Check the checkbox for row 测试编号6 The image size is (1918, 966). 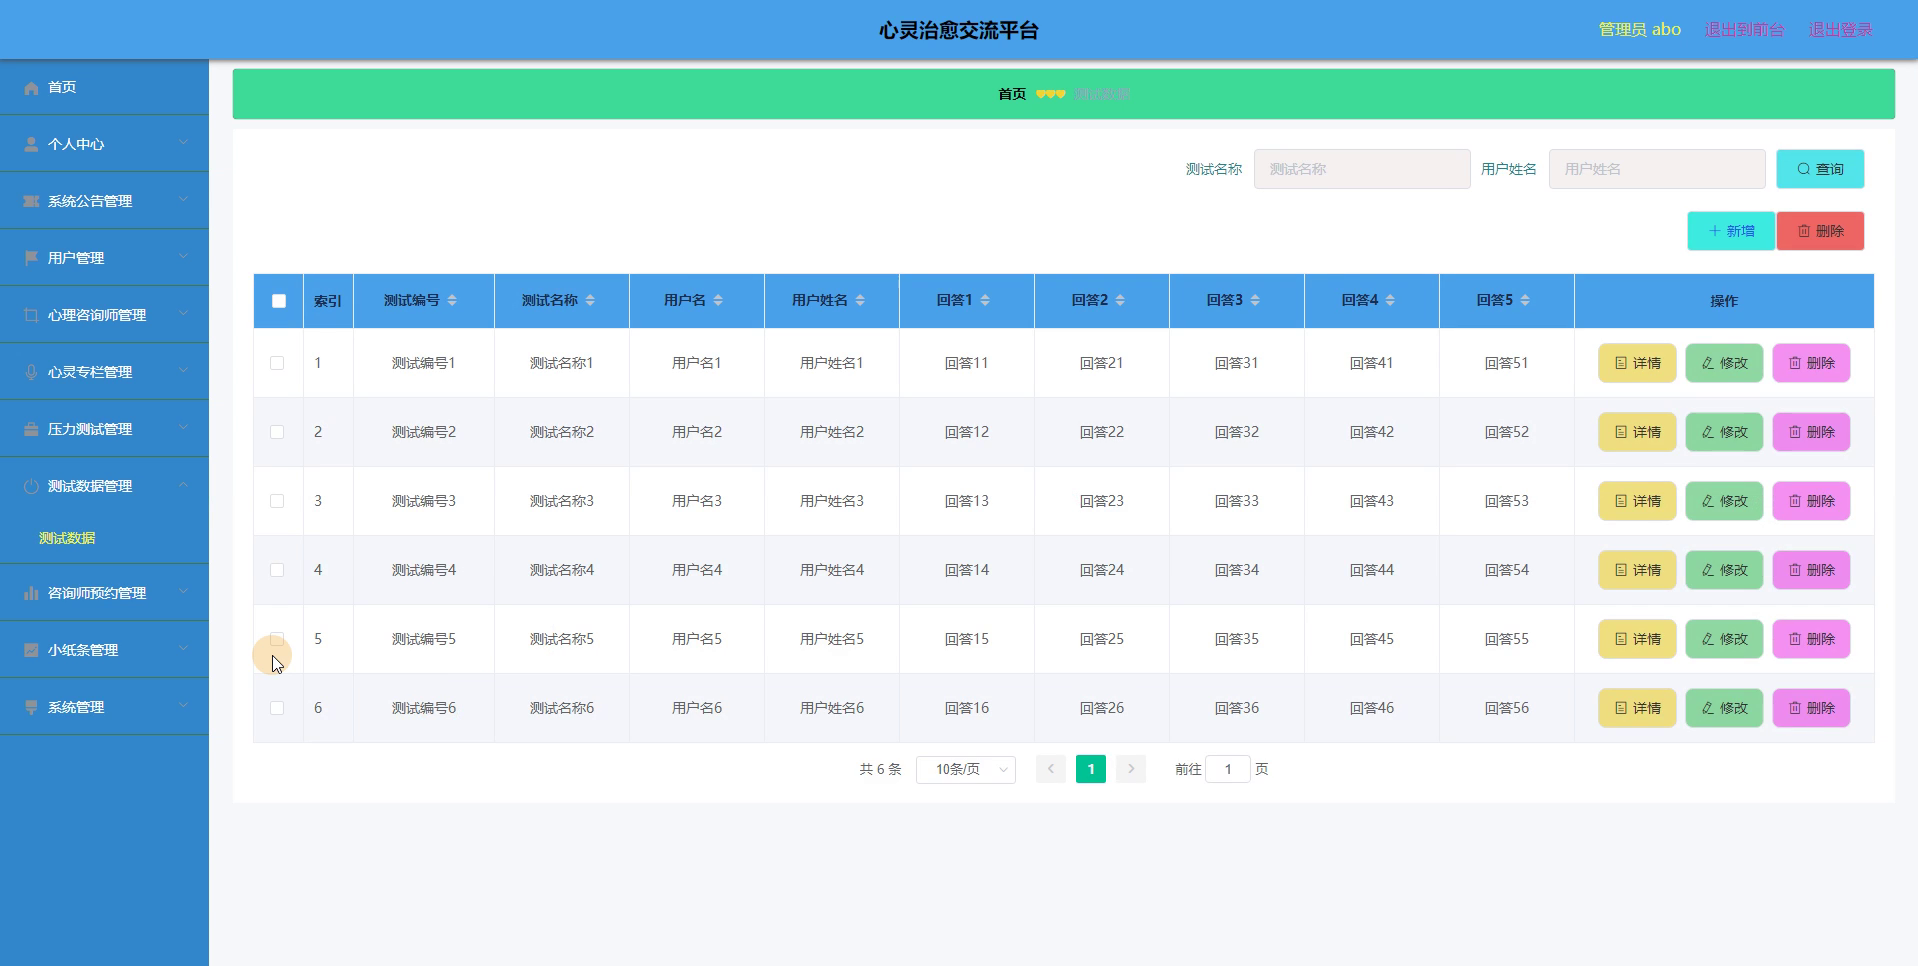coord(277,708)
